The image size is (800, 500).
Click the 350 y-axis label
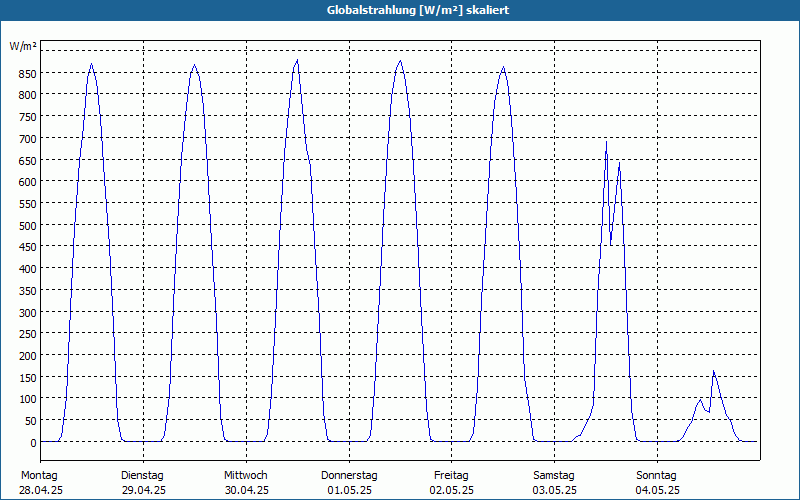tap(27, 291)
